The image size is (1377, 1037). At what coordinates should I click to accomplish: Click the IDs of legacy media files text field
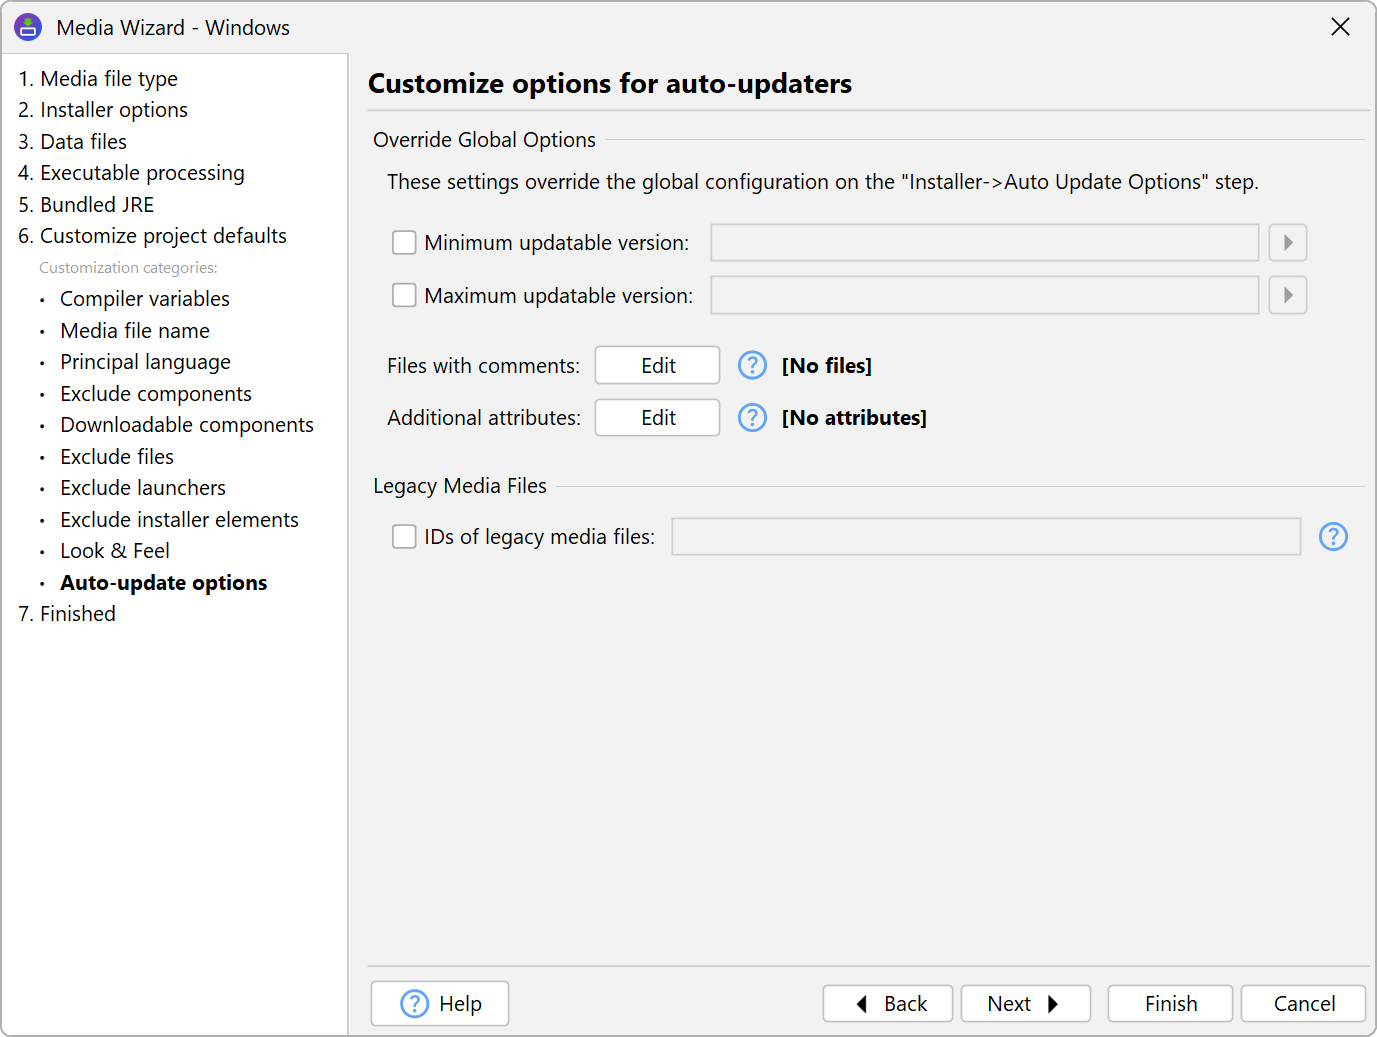pos(985,537)
